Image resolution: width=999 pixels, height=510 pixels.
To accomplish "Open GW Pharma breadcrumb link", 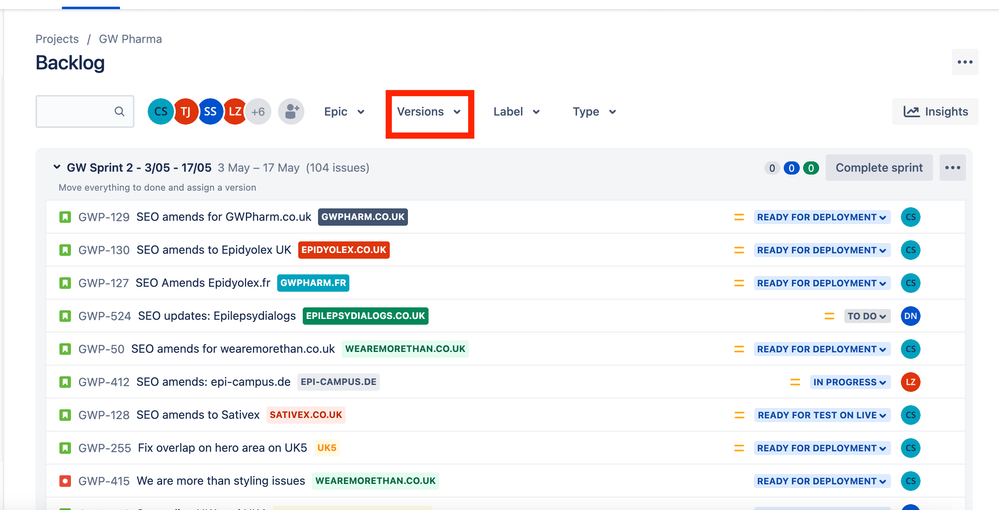I will 130,39.
